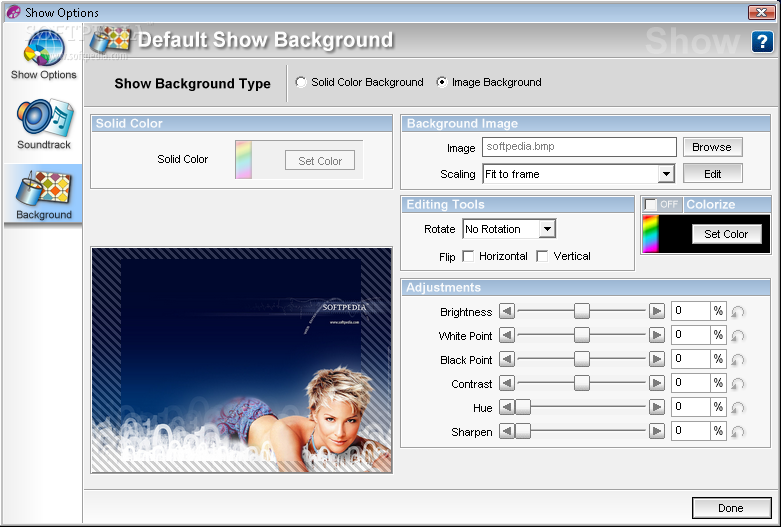Open the Soundtrack sidebar section

(44, 125)
